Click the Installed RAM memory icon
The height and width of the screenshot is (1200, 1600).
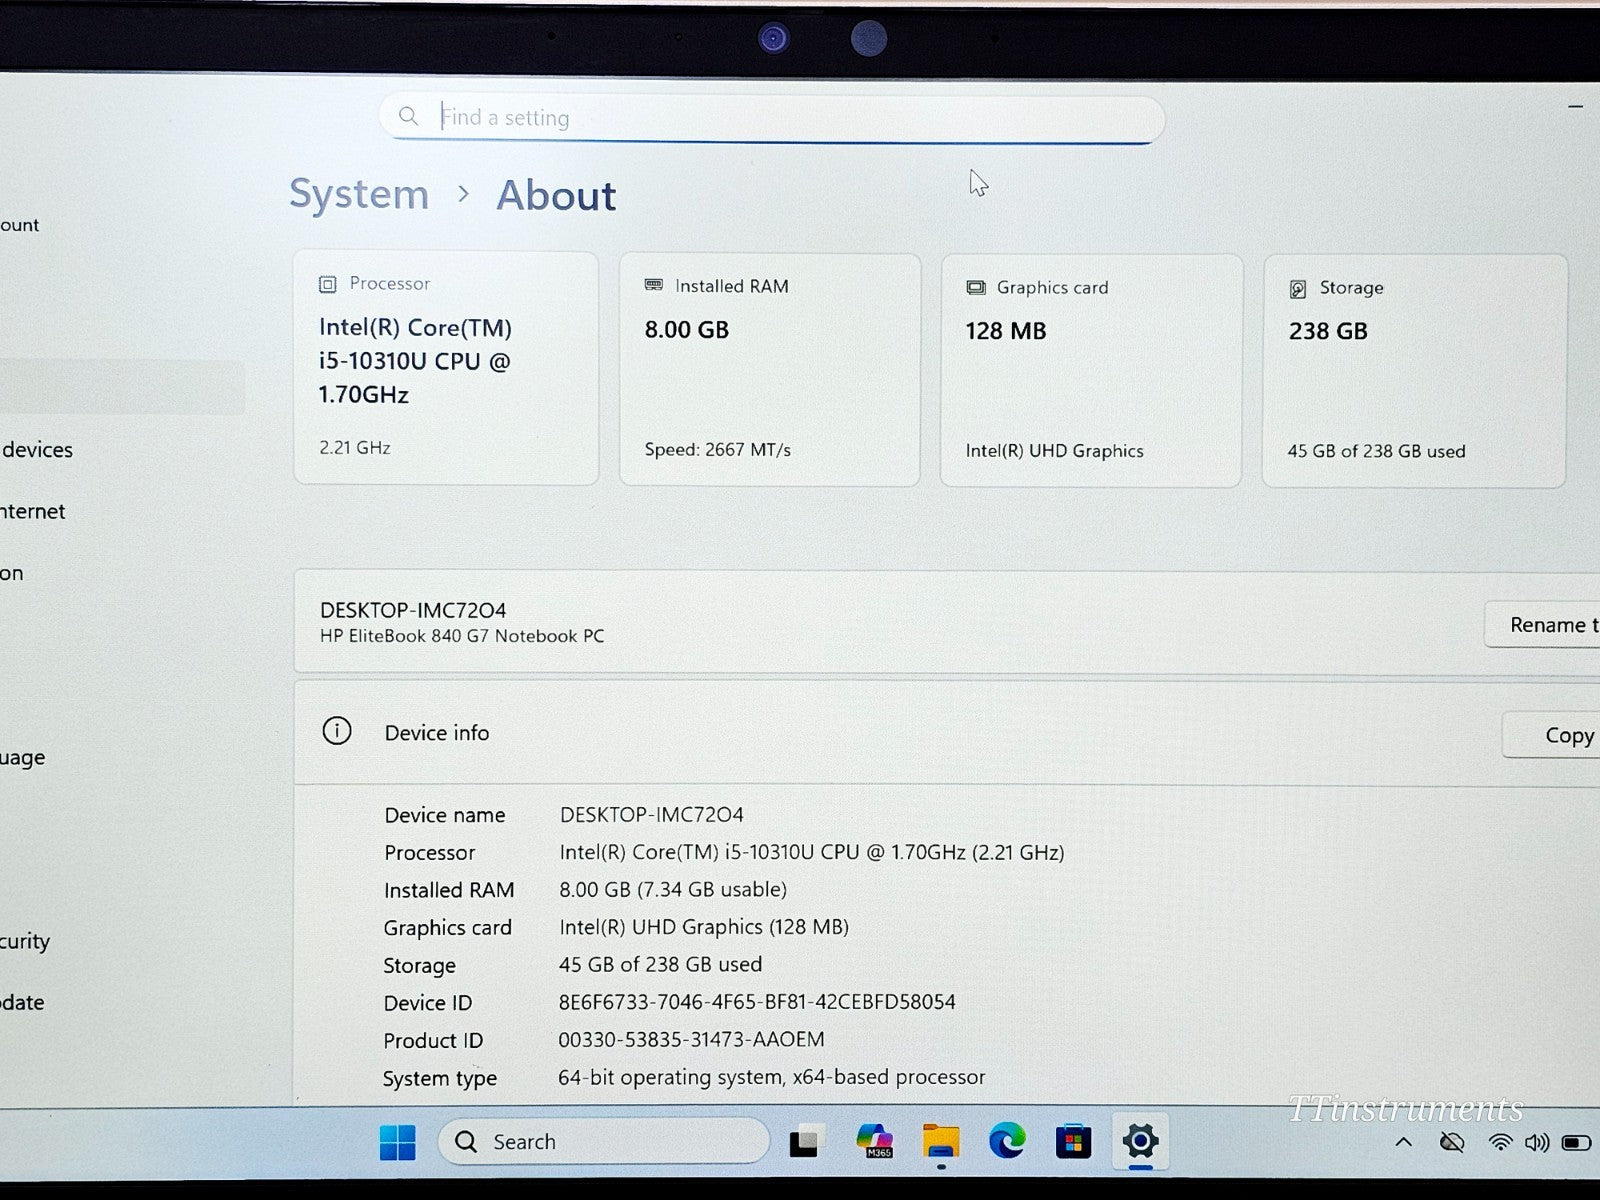[x=654, y=286]
